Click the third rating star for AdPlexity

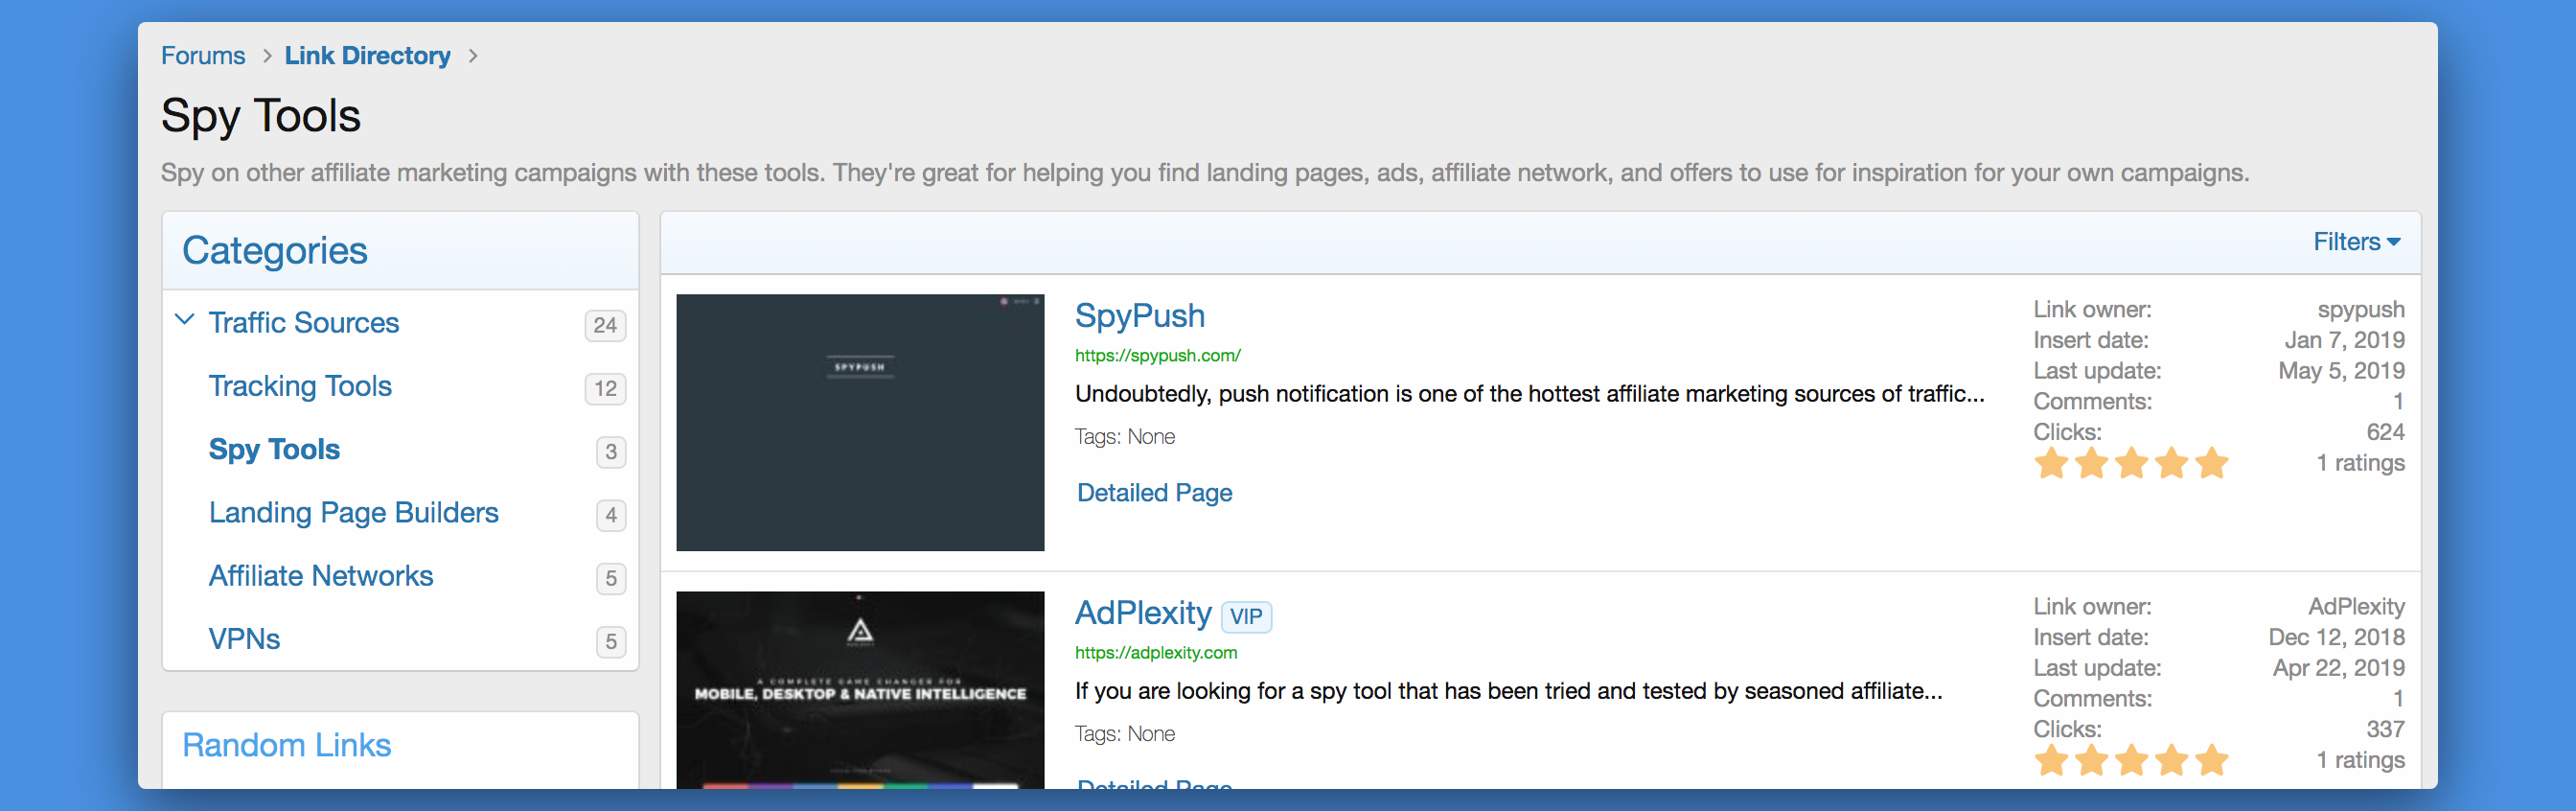click(2131, 761)
